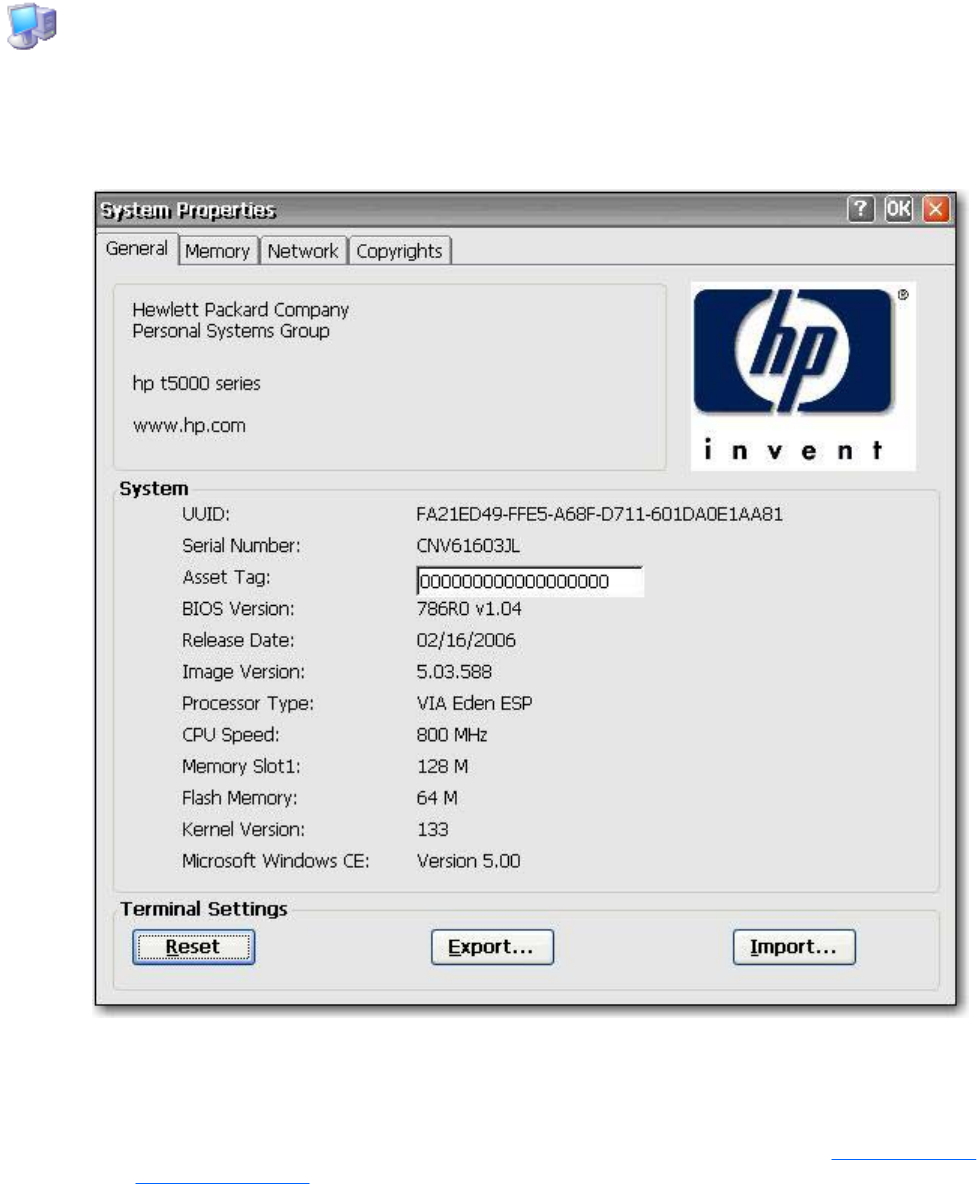Focus the Asset Tag input field
This screenshot has width=977, height=1184.
(x=530, y=581)
